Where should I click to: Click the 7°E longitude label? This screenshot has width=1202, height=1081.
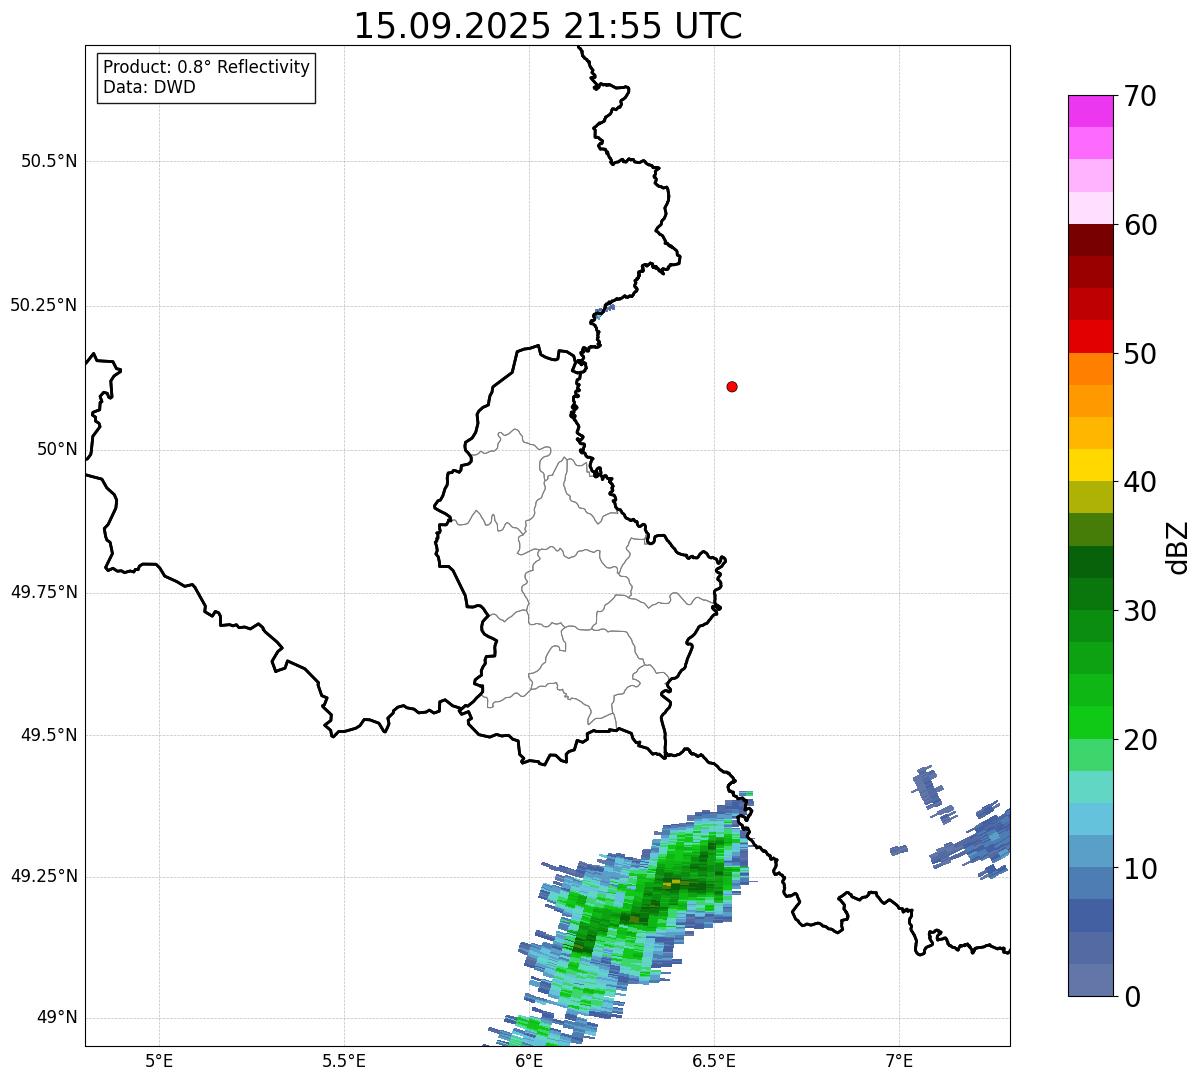pos(899,1060)
